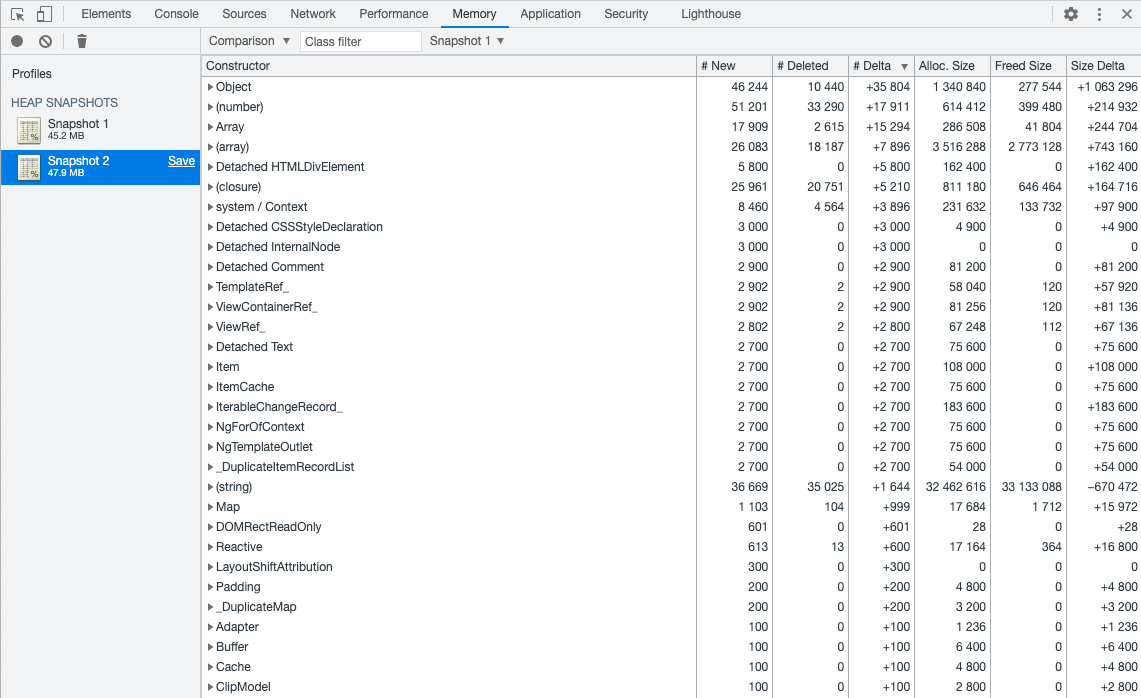The image size is (1141, 698).
Task: Select the inspect element icon
Action: click(15, 14)
